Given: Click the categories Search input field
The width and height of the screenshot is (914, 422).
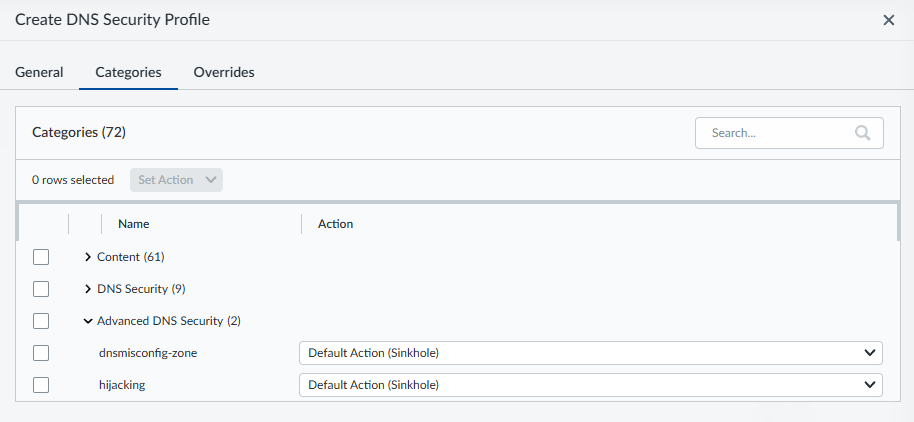Looking at the screenshot, I should (x=775, y=133).
